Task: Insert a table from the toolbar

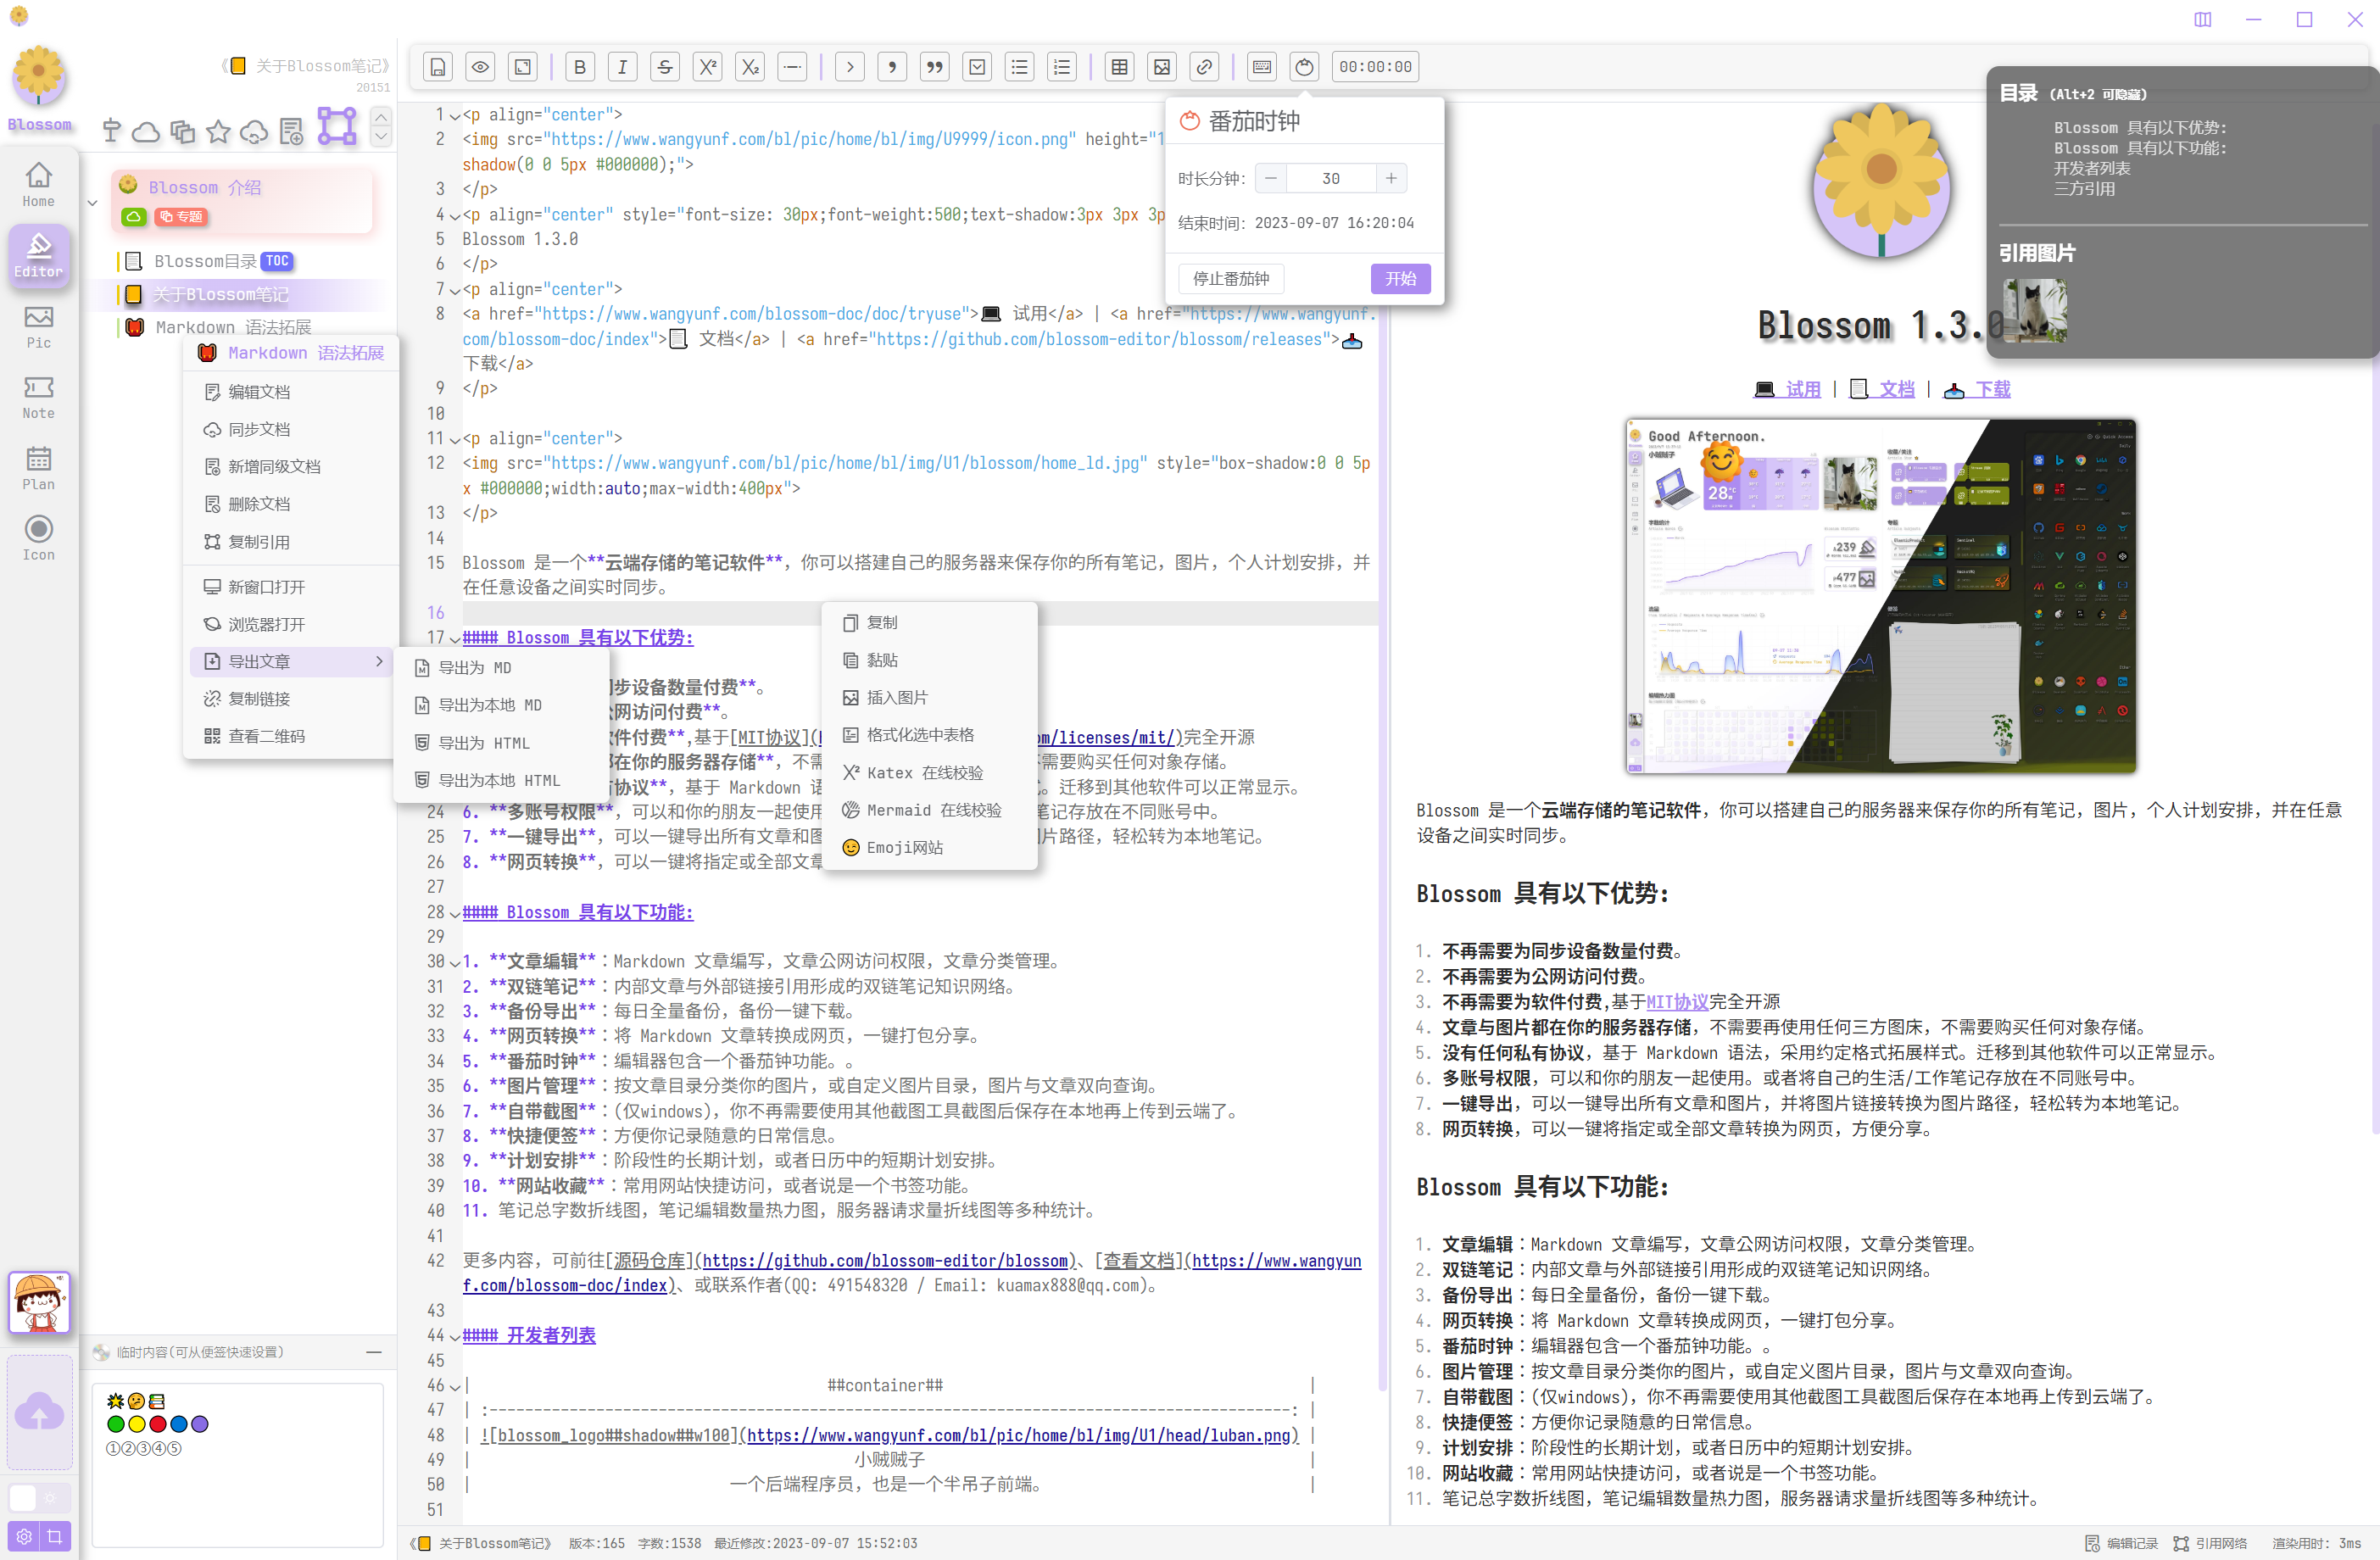Action: point(1119,67)
